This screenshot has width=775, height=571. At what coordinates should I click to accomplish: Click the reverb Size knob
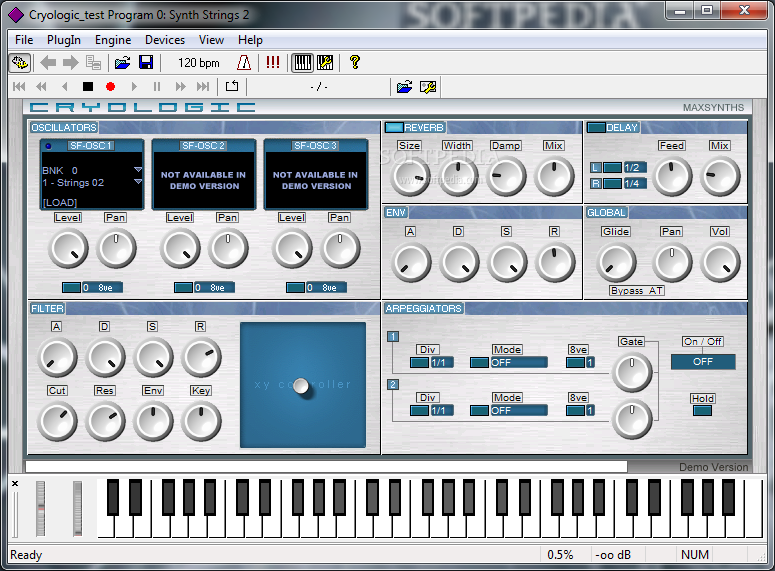coord(410,176)
